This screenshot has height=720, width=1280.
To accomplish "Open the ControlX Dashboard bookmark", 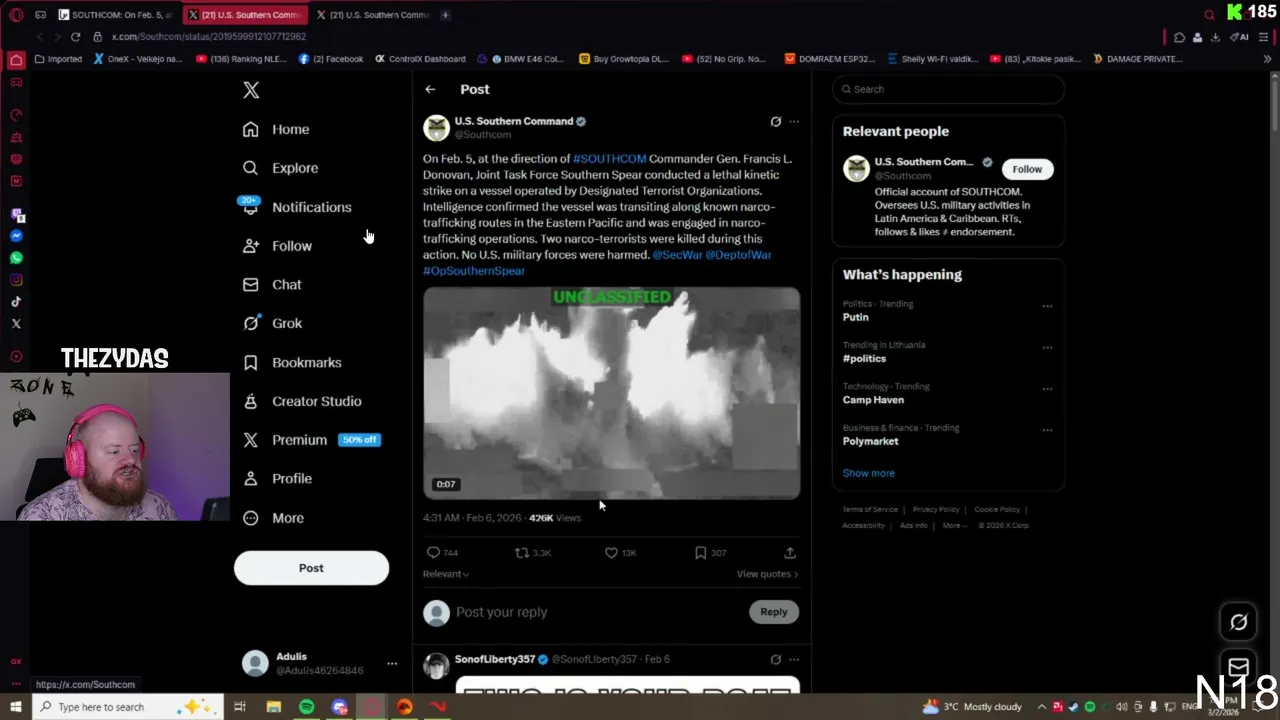I will (x=420, y=59).
